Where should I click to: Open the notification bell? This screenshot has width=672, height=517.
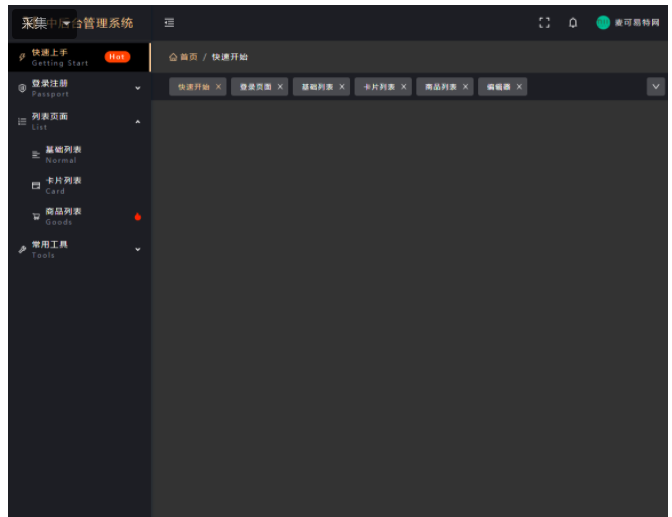tap(573, 23)
